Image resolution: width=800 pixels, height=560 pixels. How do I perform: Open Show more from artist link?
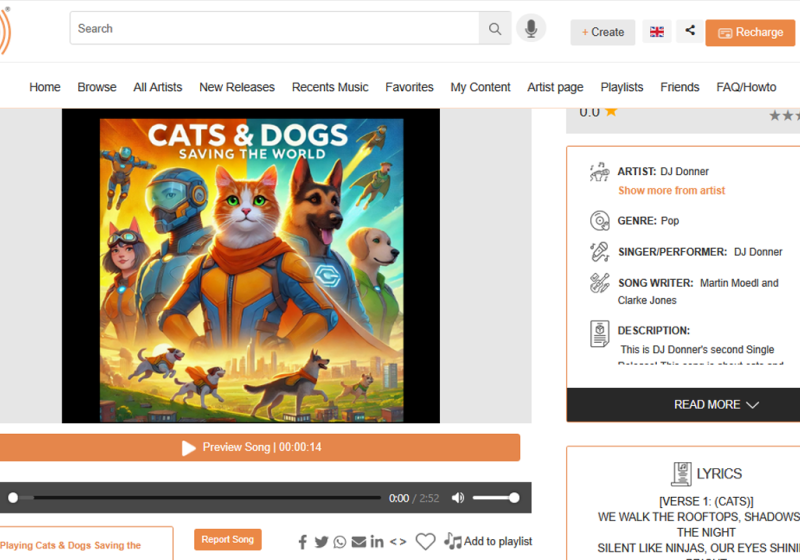pyautogui.click(x=671, y=190)
